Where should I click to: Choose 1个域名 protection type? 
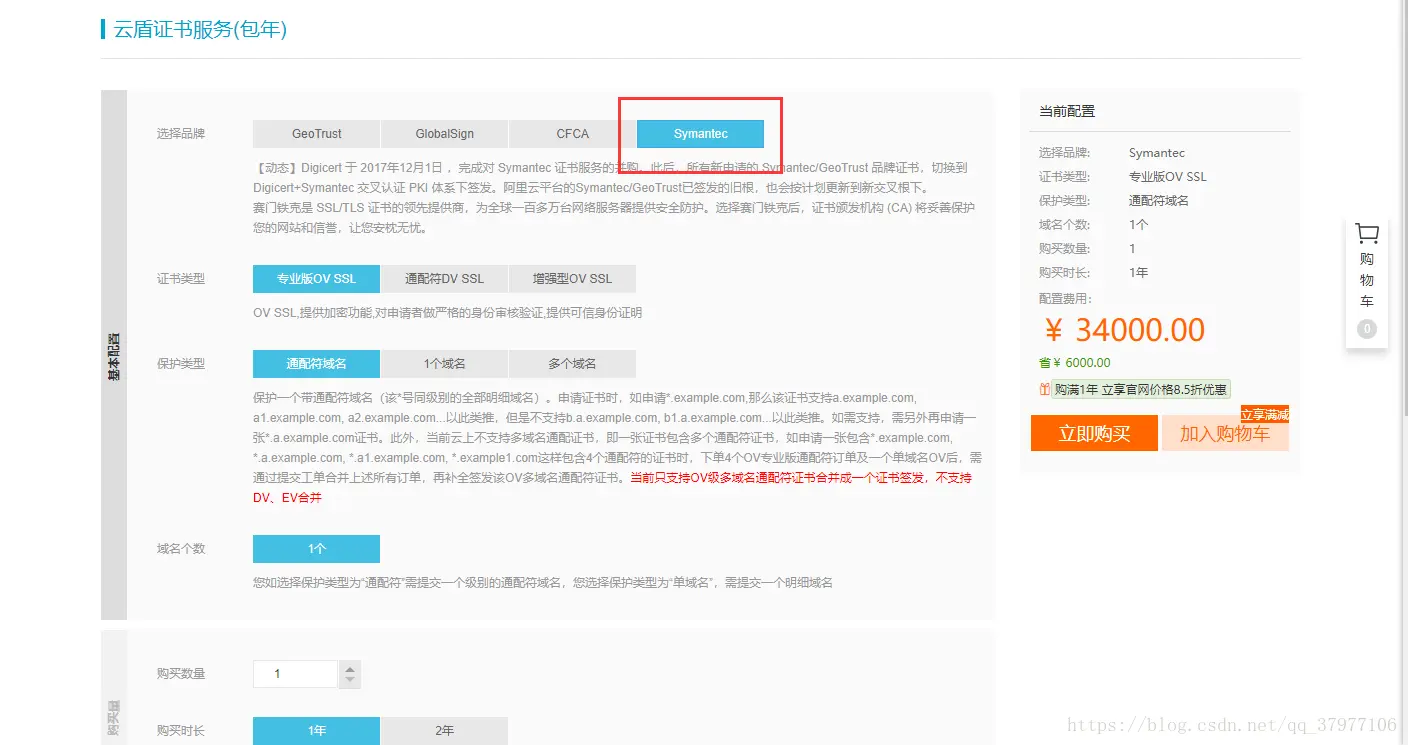click(445, 364)
